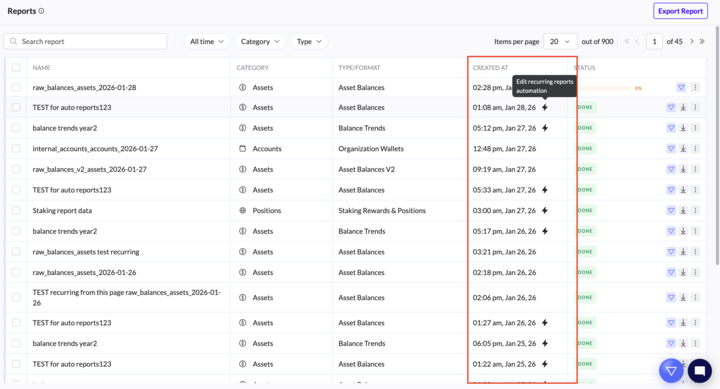Toggle the select-all checkbox in table header
Screen dimensions: 720x389
coord(16,68)
